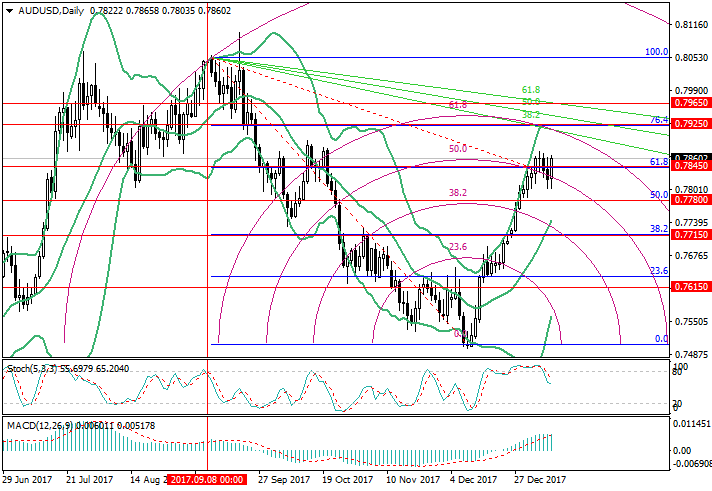Click the 0.80530 price axis value
The image size is (712, 491).
coord(692,58)
